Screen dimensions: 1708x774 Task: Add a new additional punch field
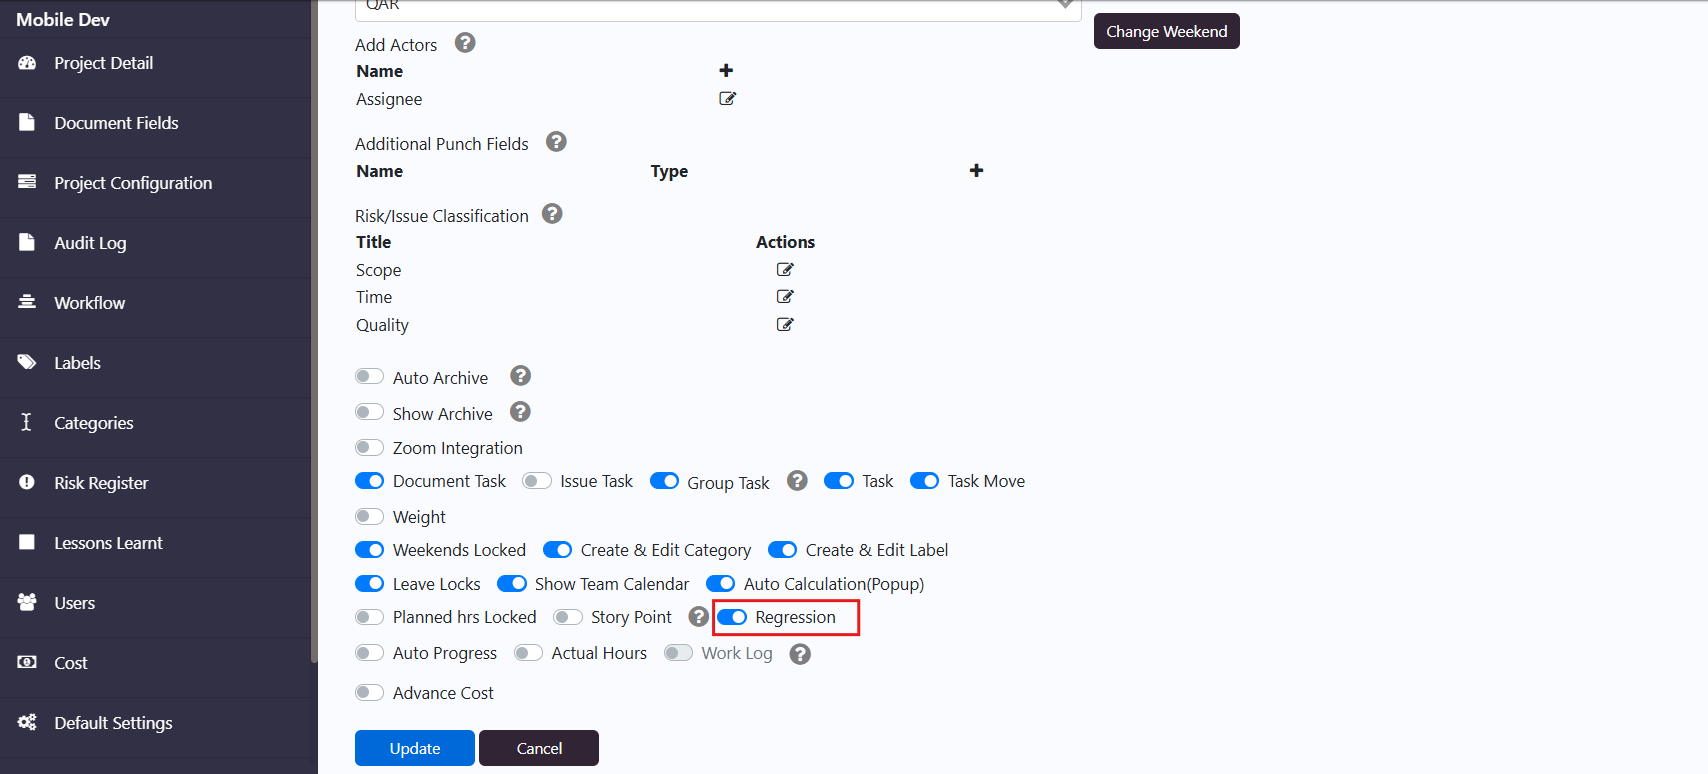(x=976, y=170)
